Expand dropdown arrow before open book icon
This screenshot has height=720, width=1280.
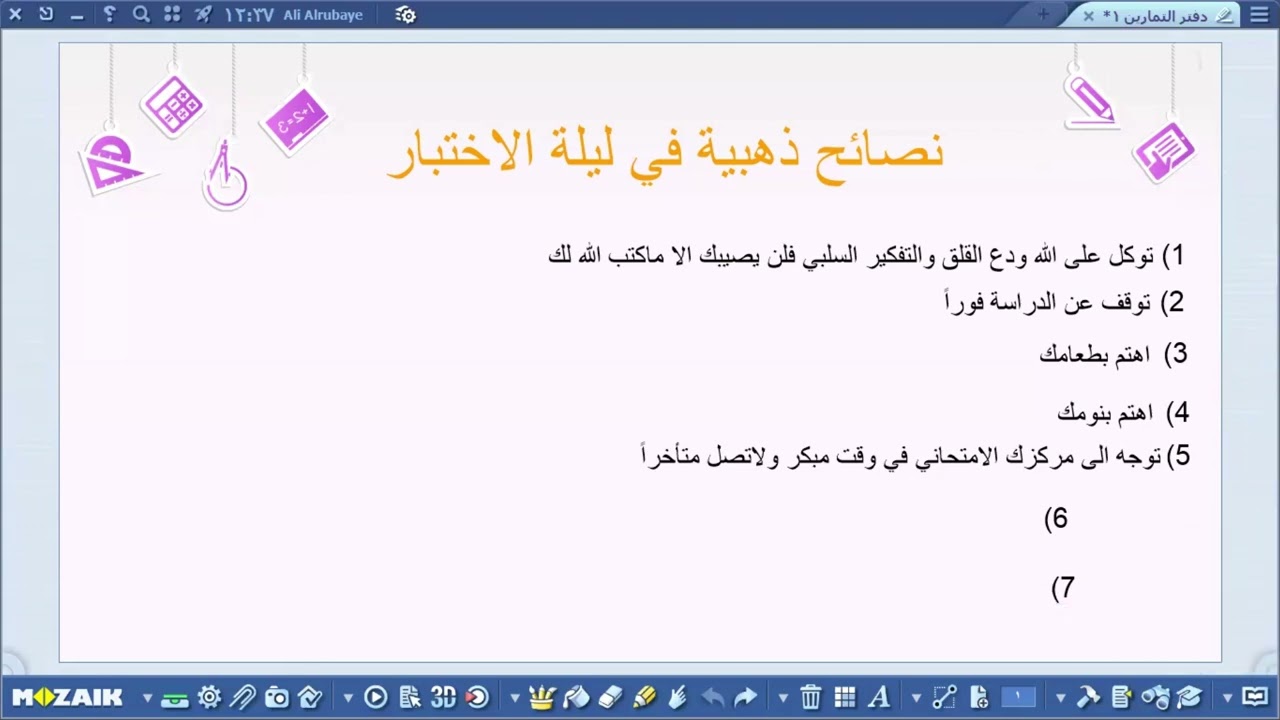click(x=1227, y=698)
